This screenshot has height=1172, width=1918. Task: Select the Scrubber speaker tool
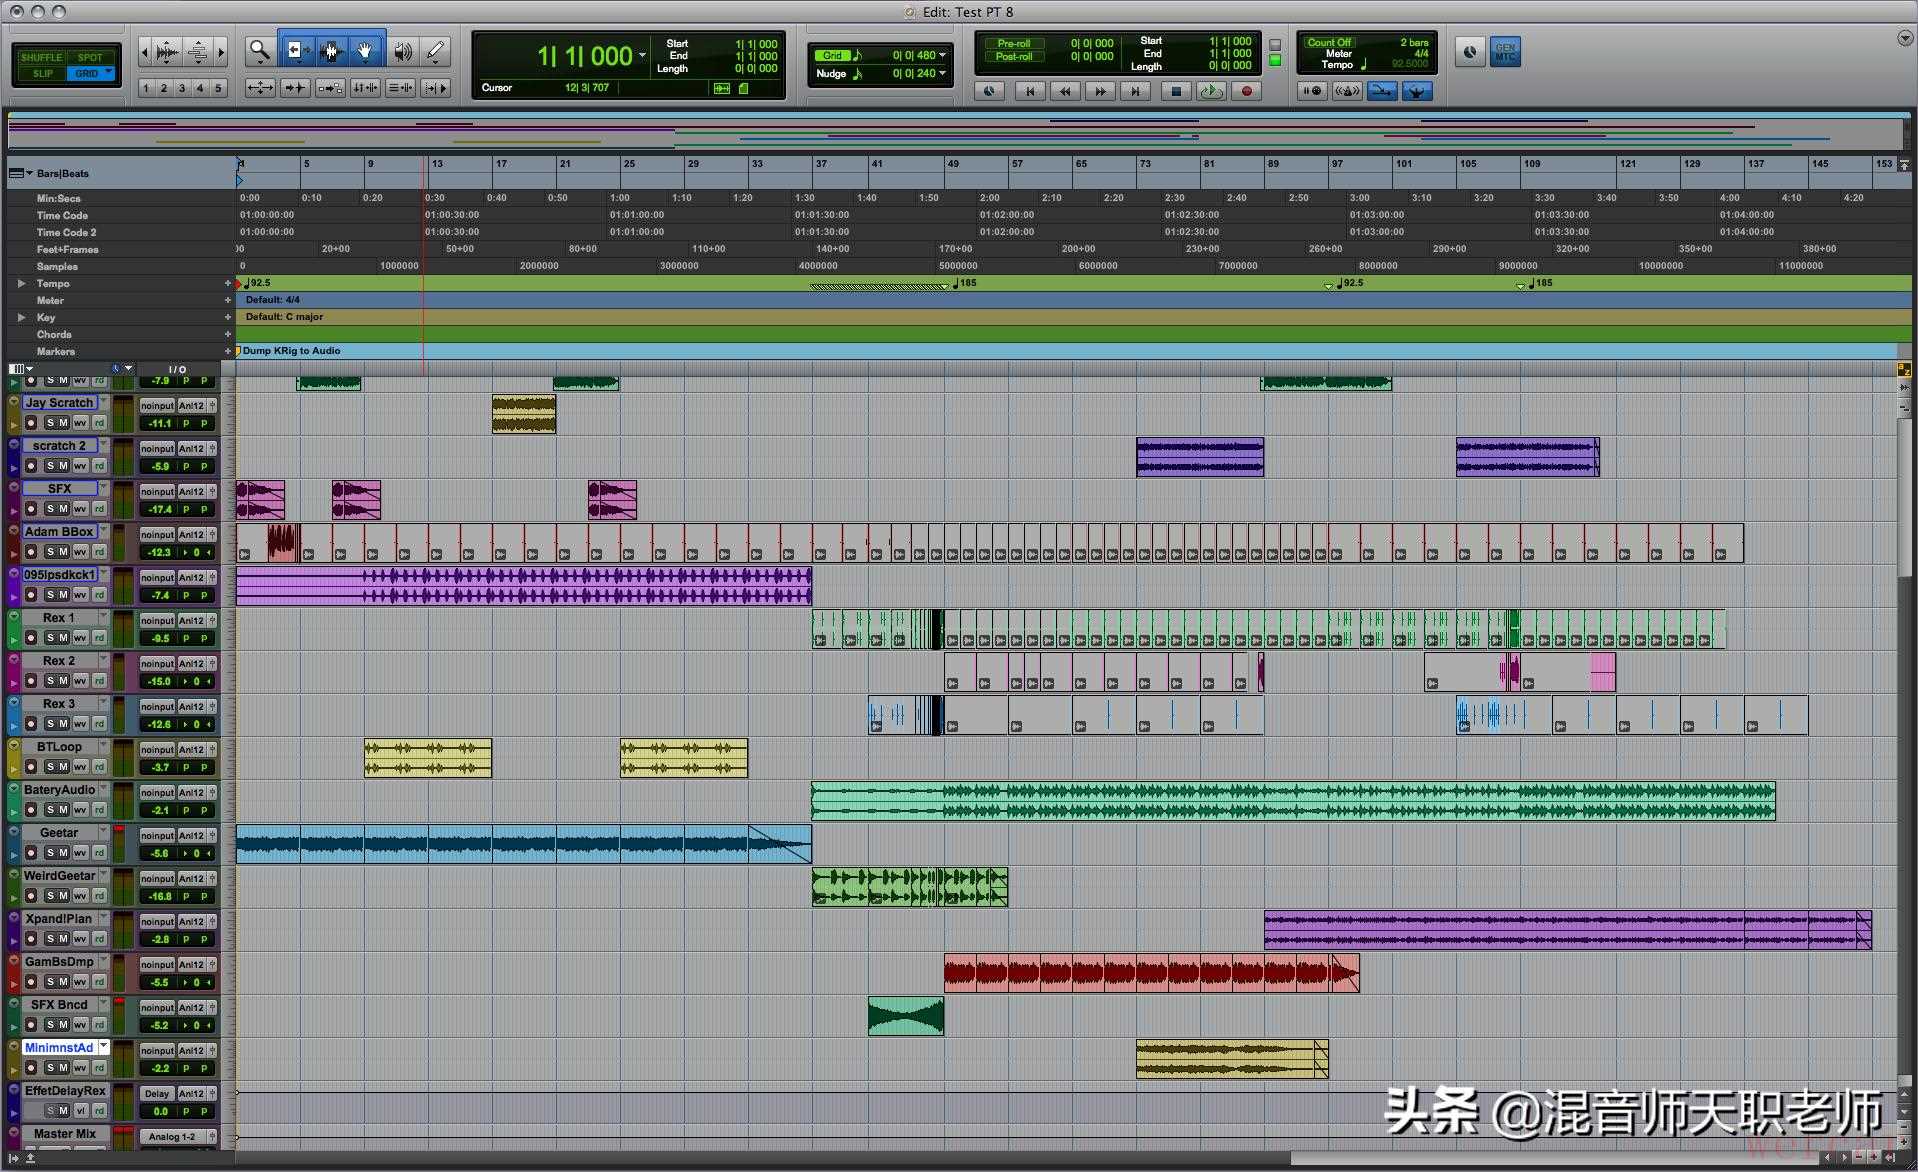pyautogui.click(x=402, y=51)
